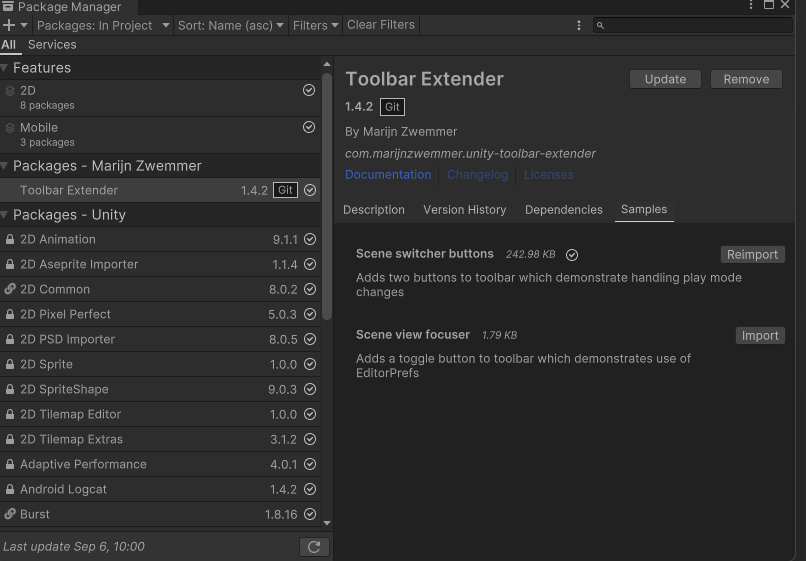Click the link icon beside Burst

10,514
